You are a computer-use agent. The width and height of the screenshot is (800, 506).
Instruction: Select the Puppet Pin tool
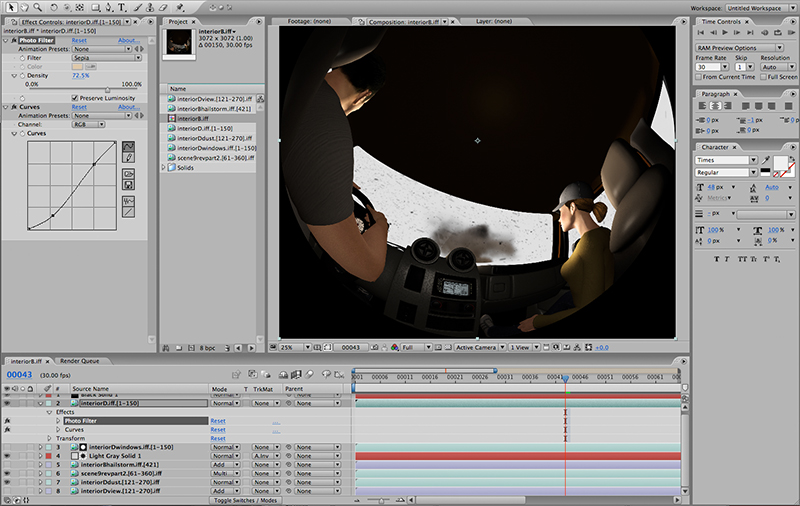180,7
